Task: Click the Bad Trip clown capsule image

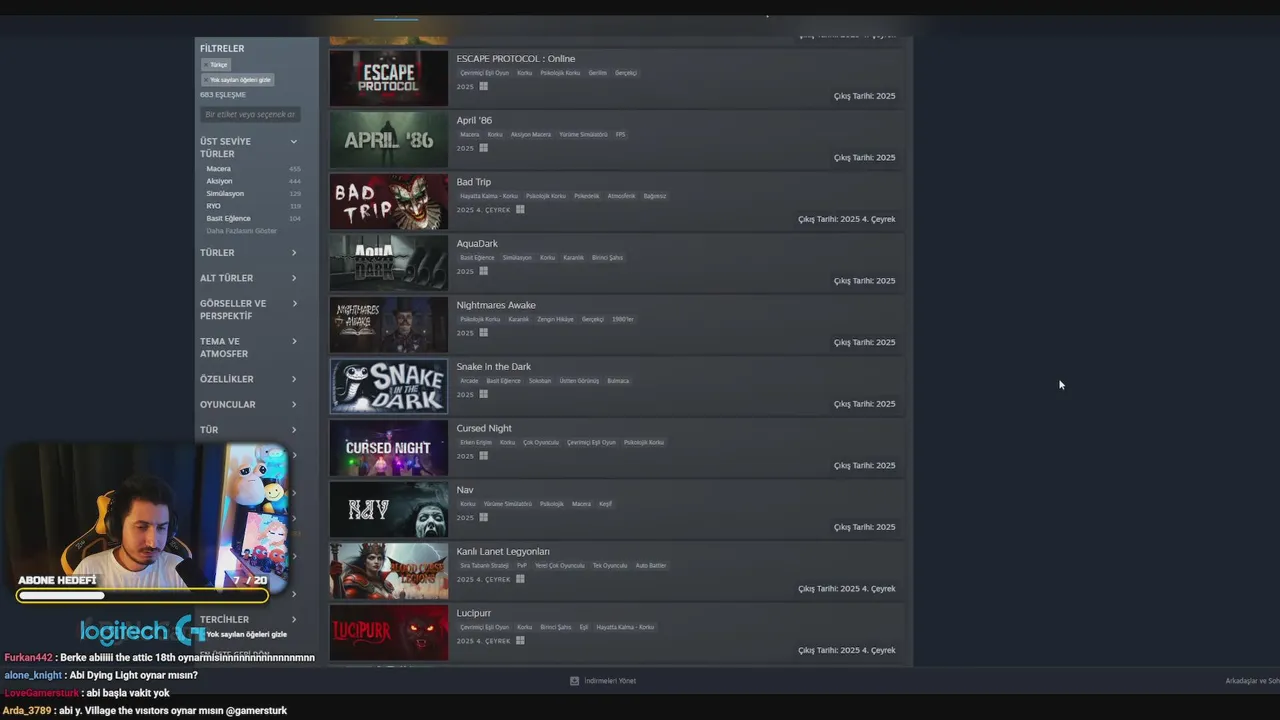Action: [389, 202]
